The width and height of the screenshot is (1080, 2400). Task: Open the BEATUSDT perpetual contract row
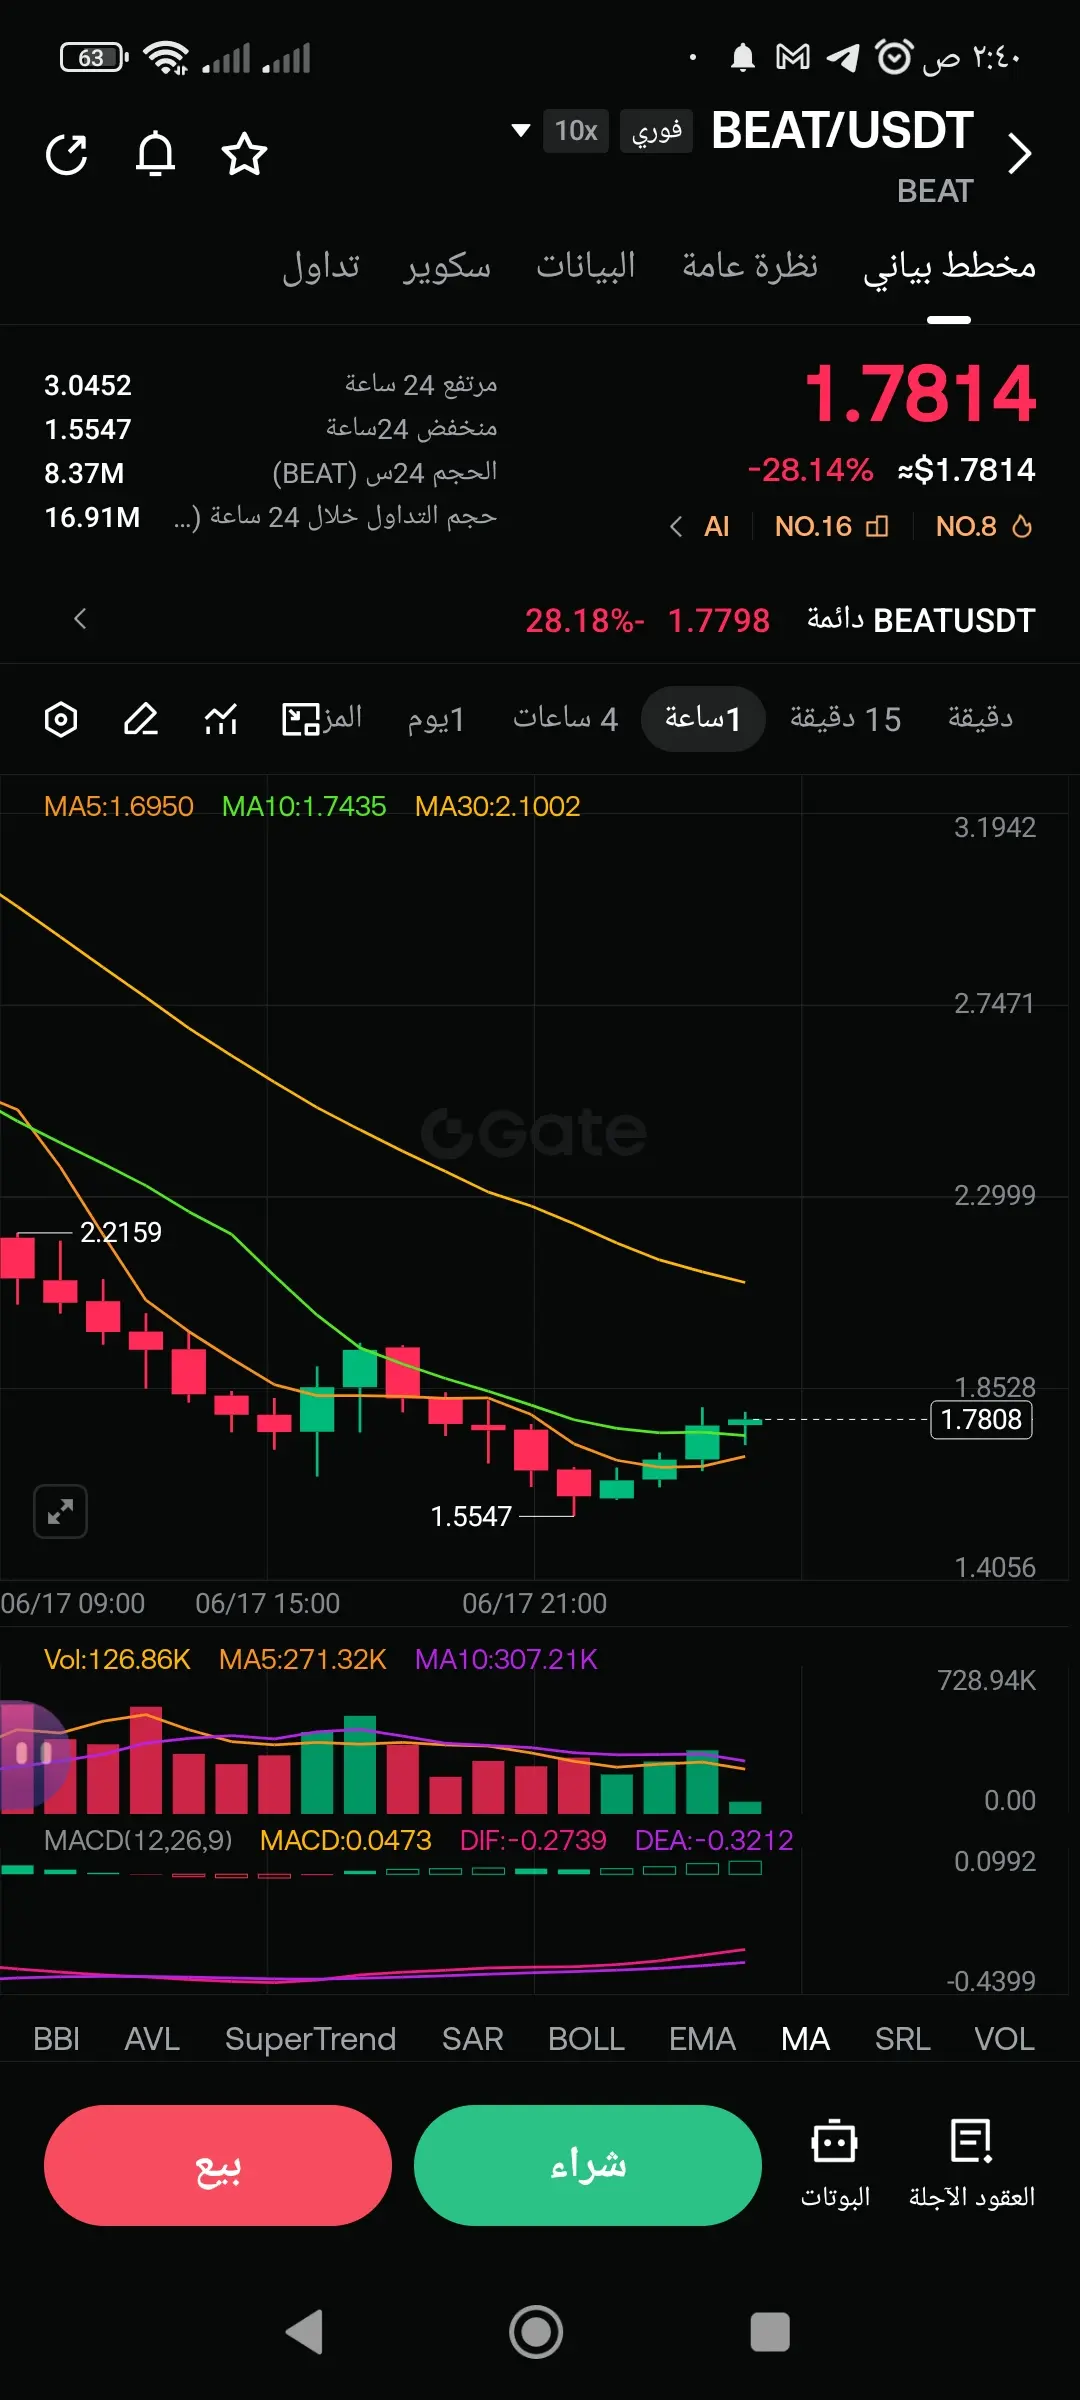(x=540, y=620)
